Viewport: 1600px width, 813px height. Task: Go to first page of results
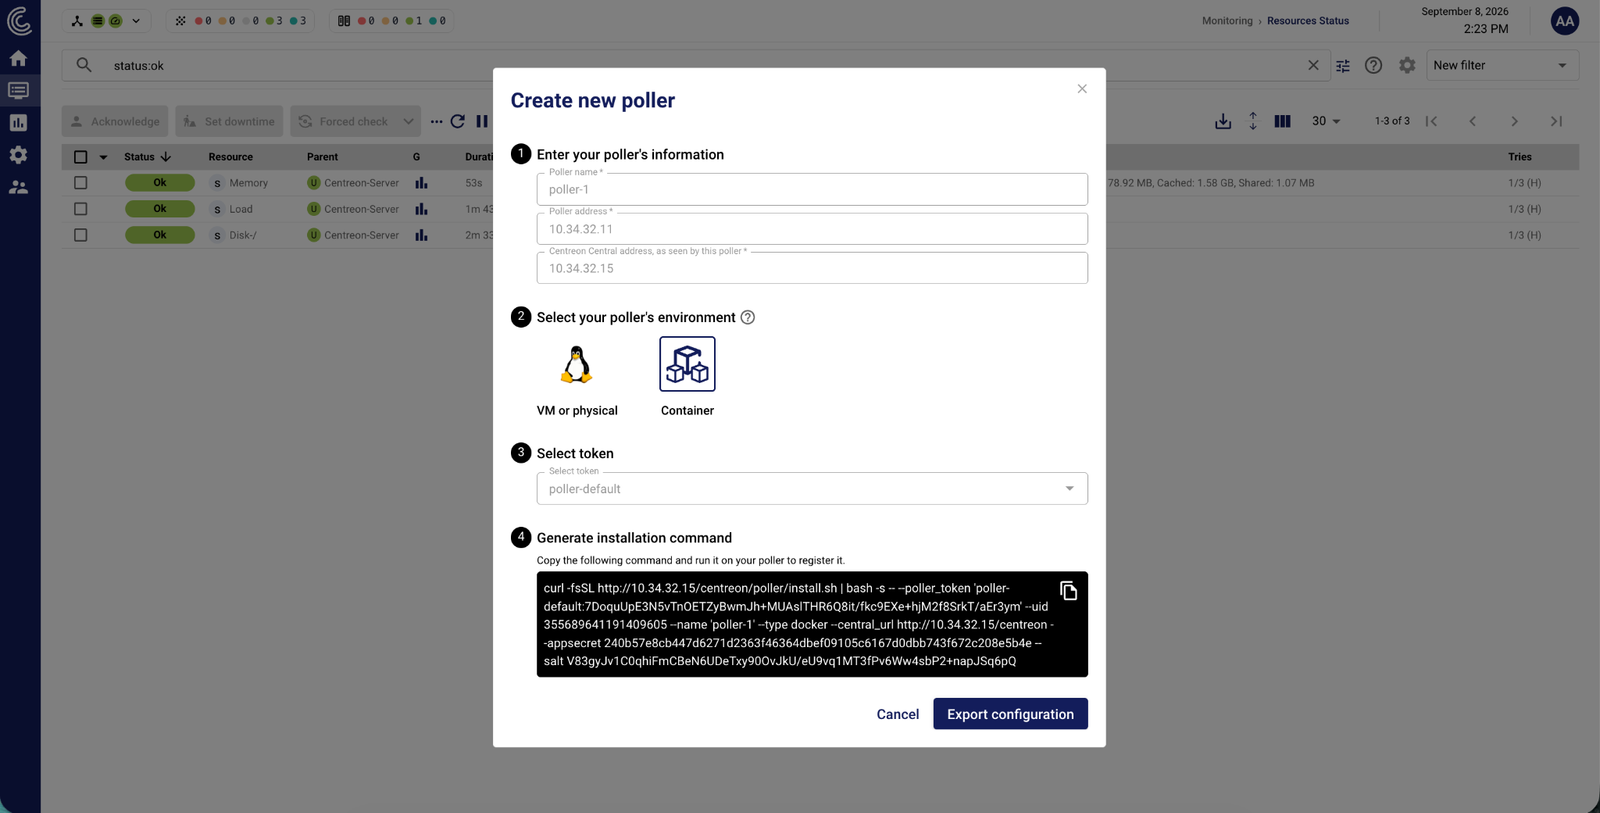[1432, 121]
